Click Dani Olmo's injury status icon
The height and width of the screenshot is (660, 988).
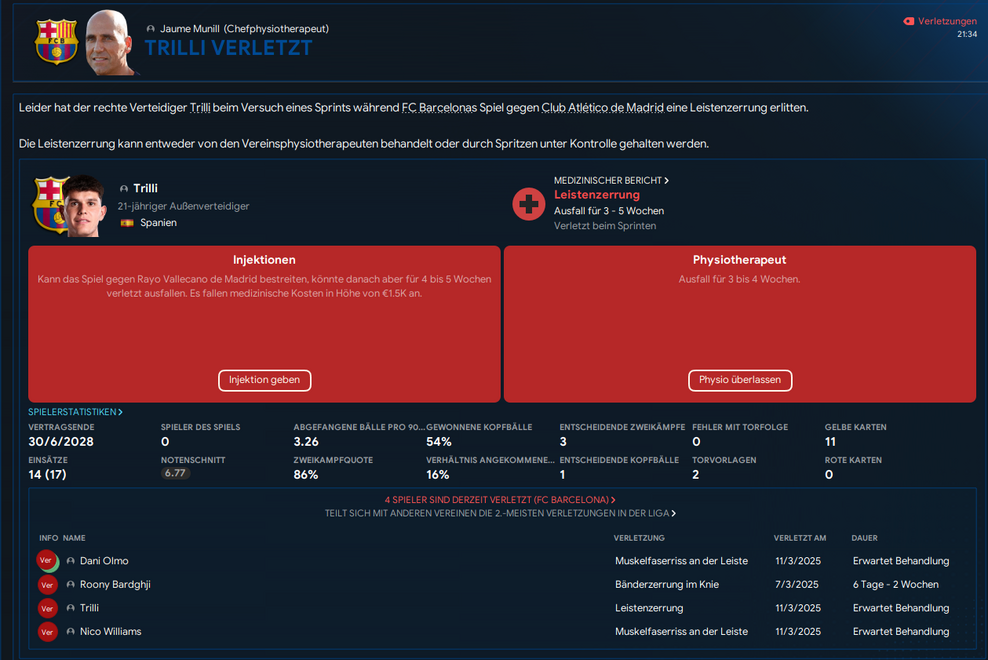point(47,561)
